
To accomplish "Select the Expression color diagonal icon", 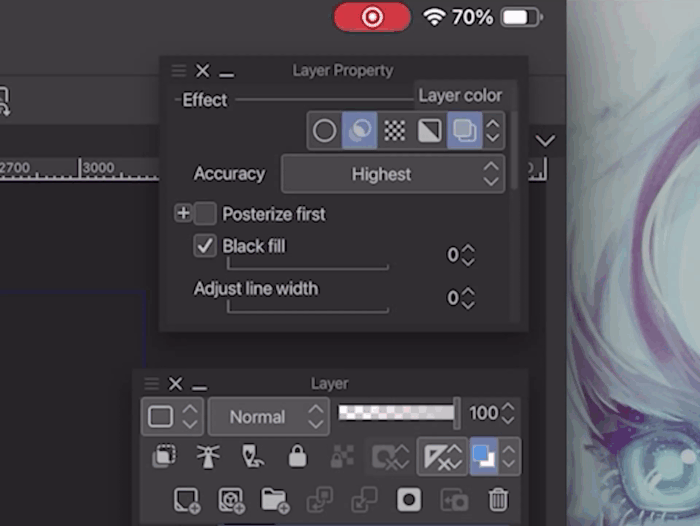I will point(429,130).
